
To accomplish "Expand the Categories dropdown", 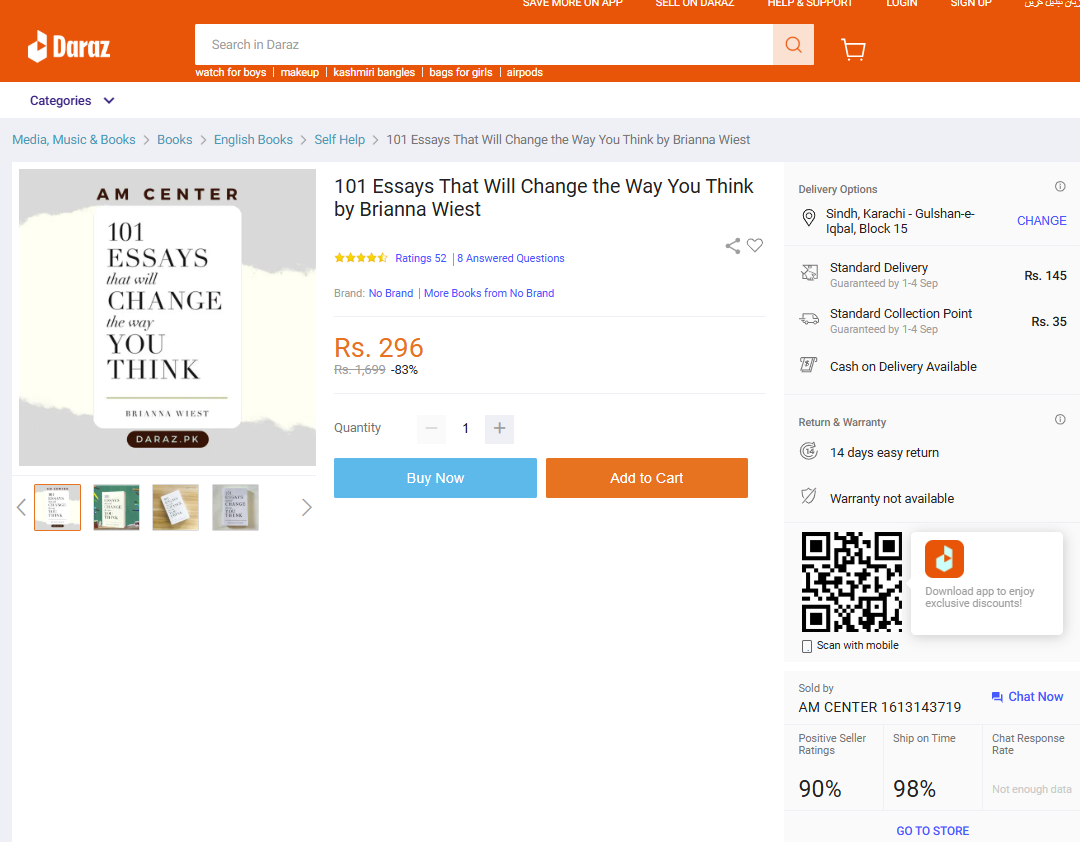I will coord(72,101).
